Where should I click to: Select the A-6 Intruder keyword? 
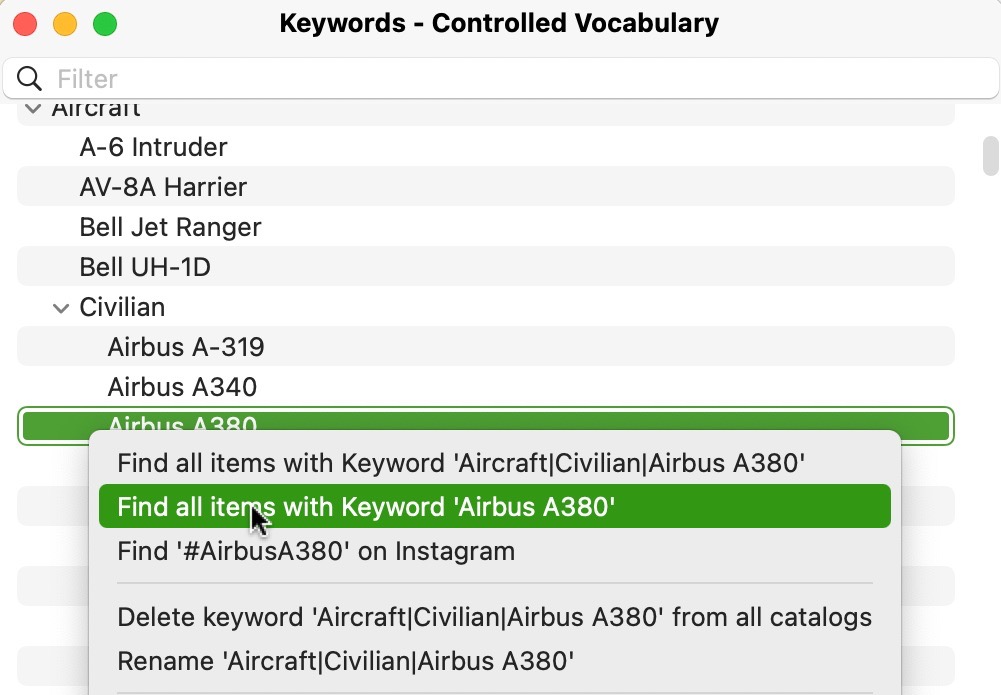(x=153, y=147)
